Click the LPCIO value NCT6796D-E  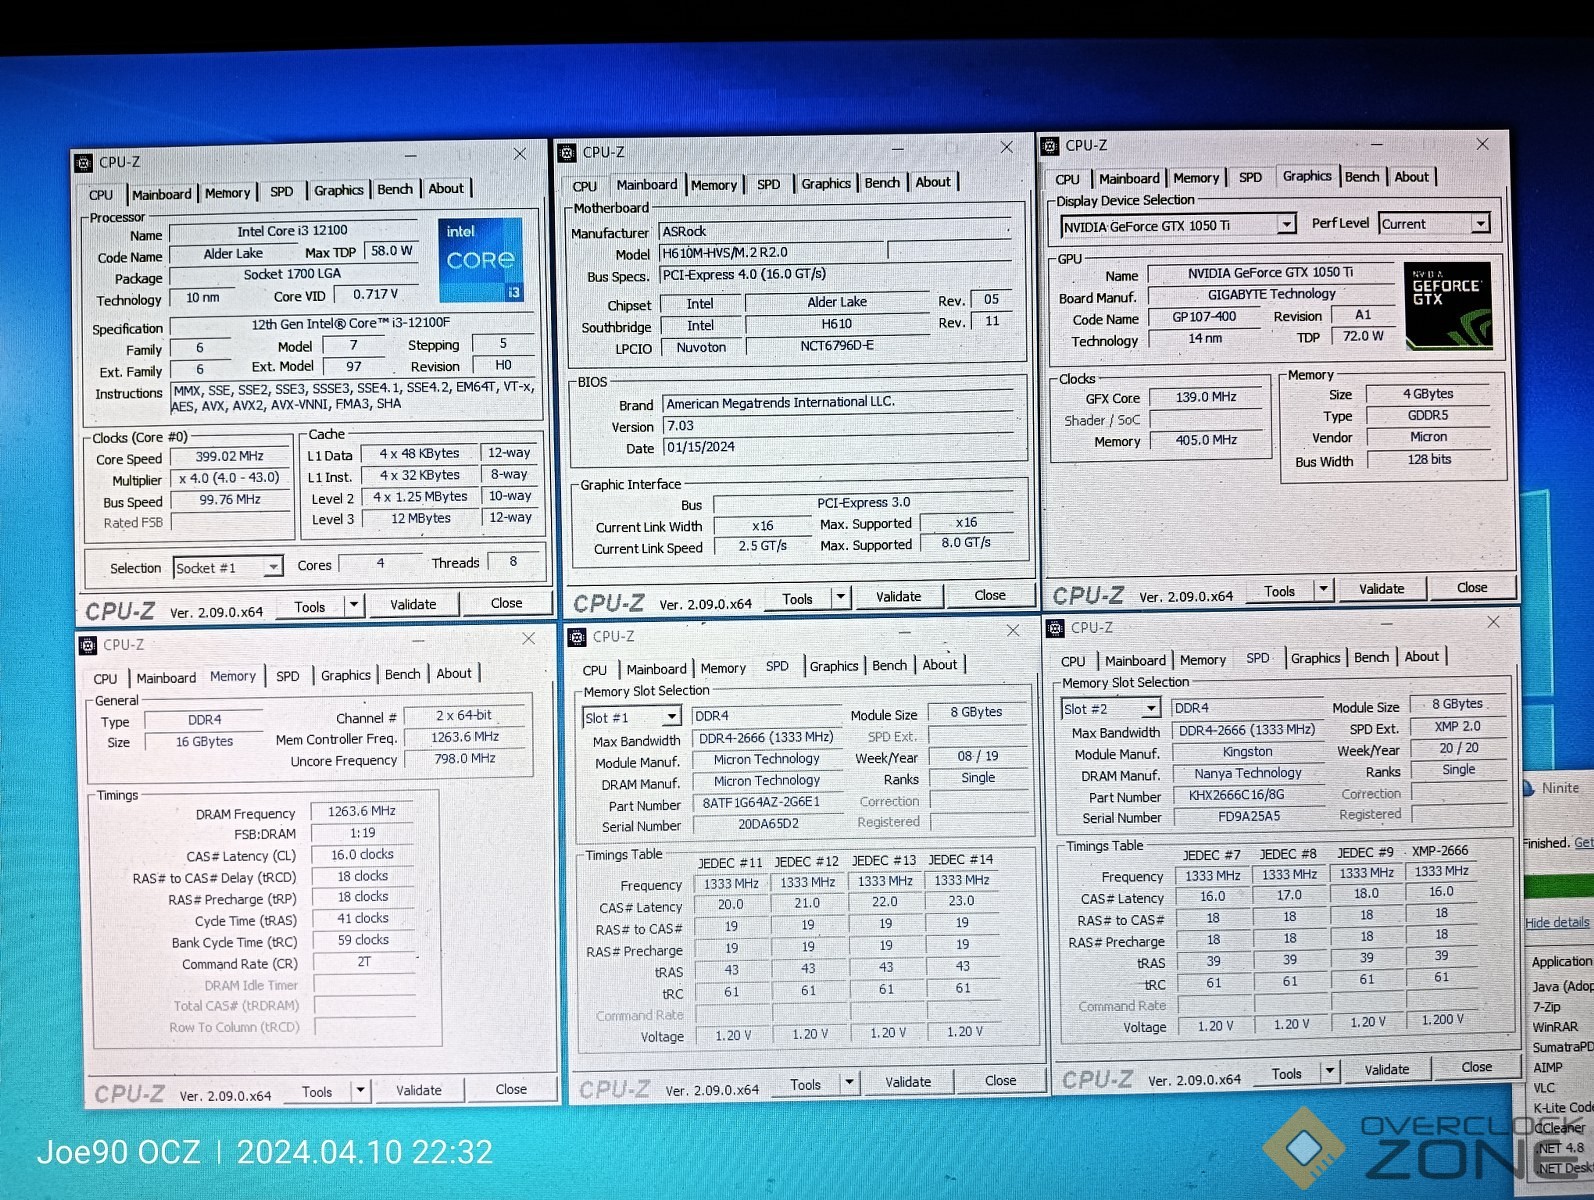coord(837,346)
